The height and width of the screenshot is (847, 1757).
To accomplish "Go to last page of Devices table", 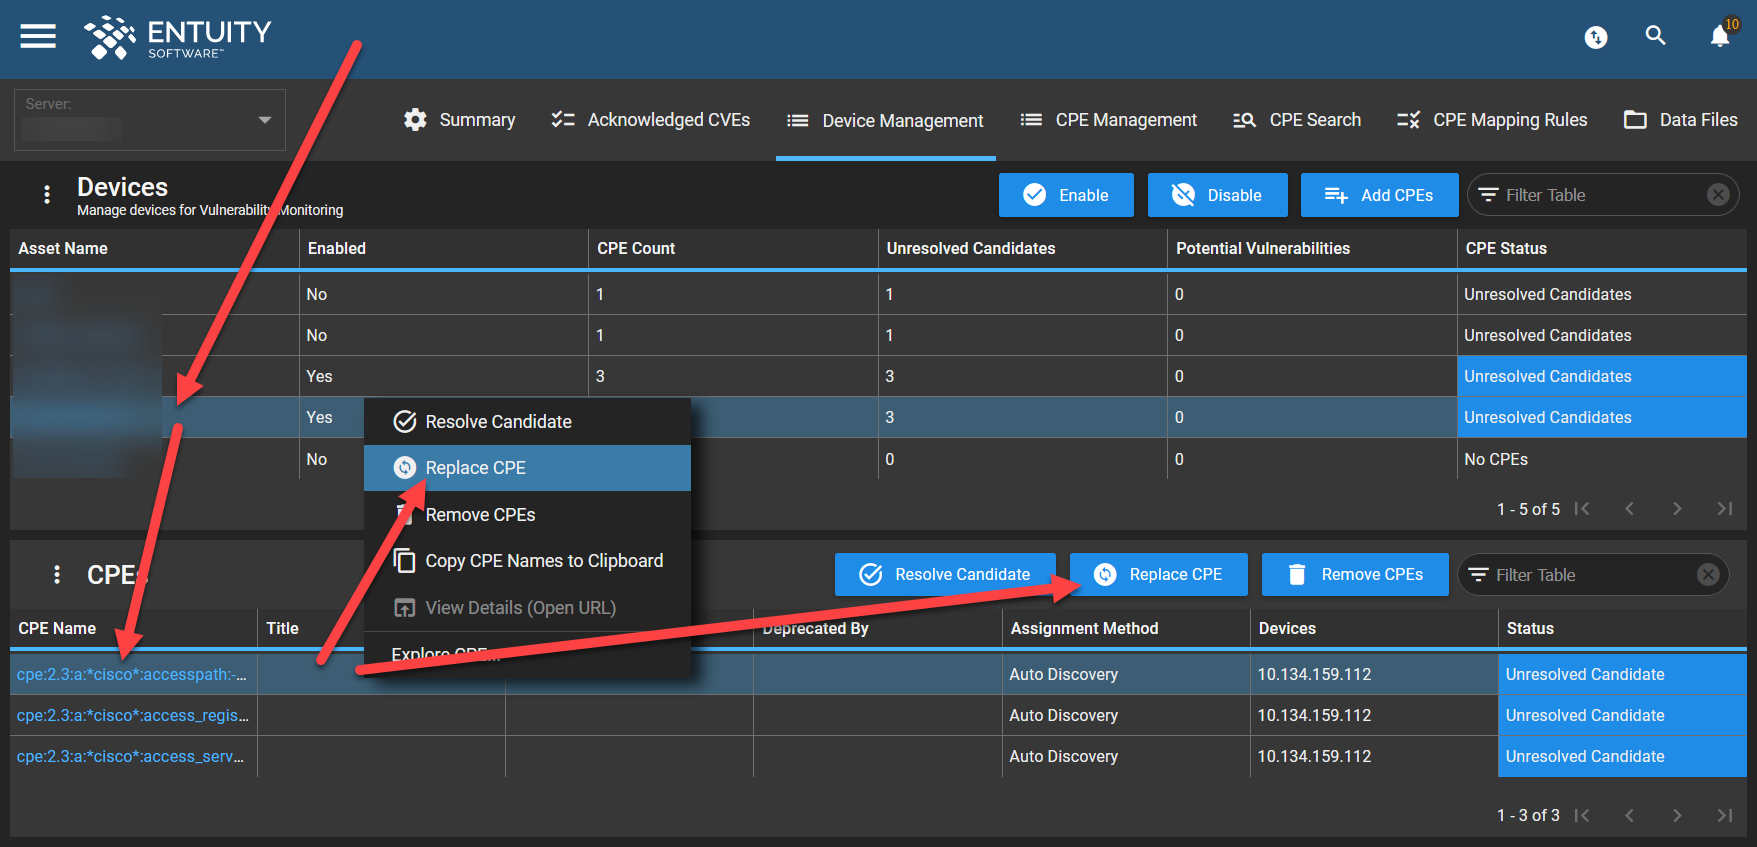I will pos(1725,509).
